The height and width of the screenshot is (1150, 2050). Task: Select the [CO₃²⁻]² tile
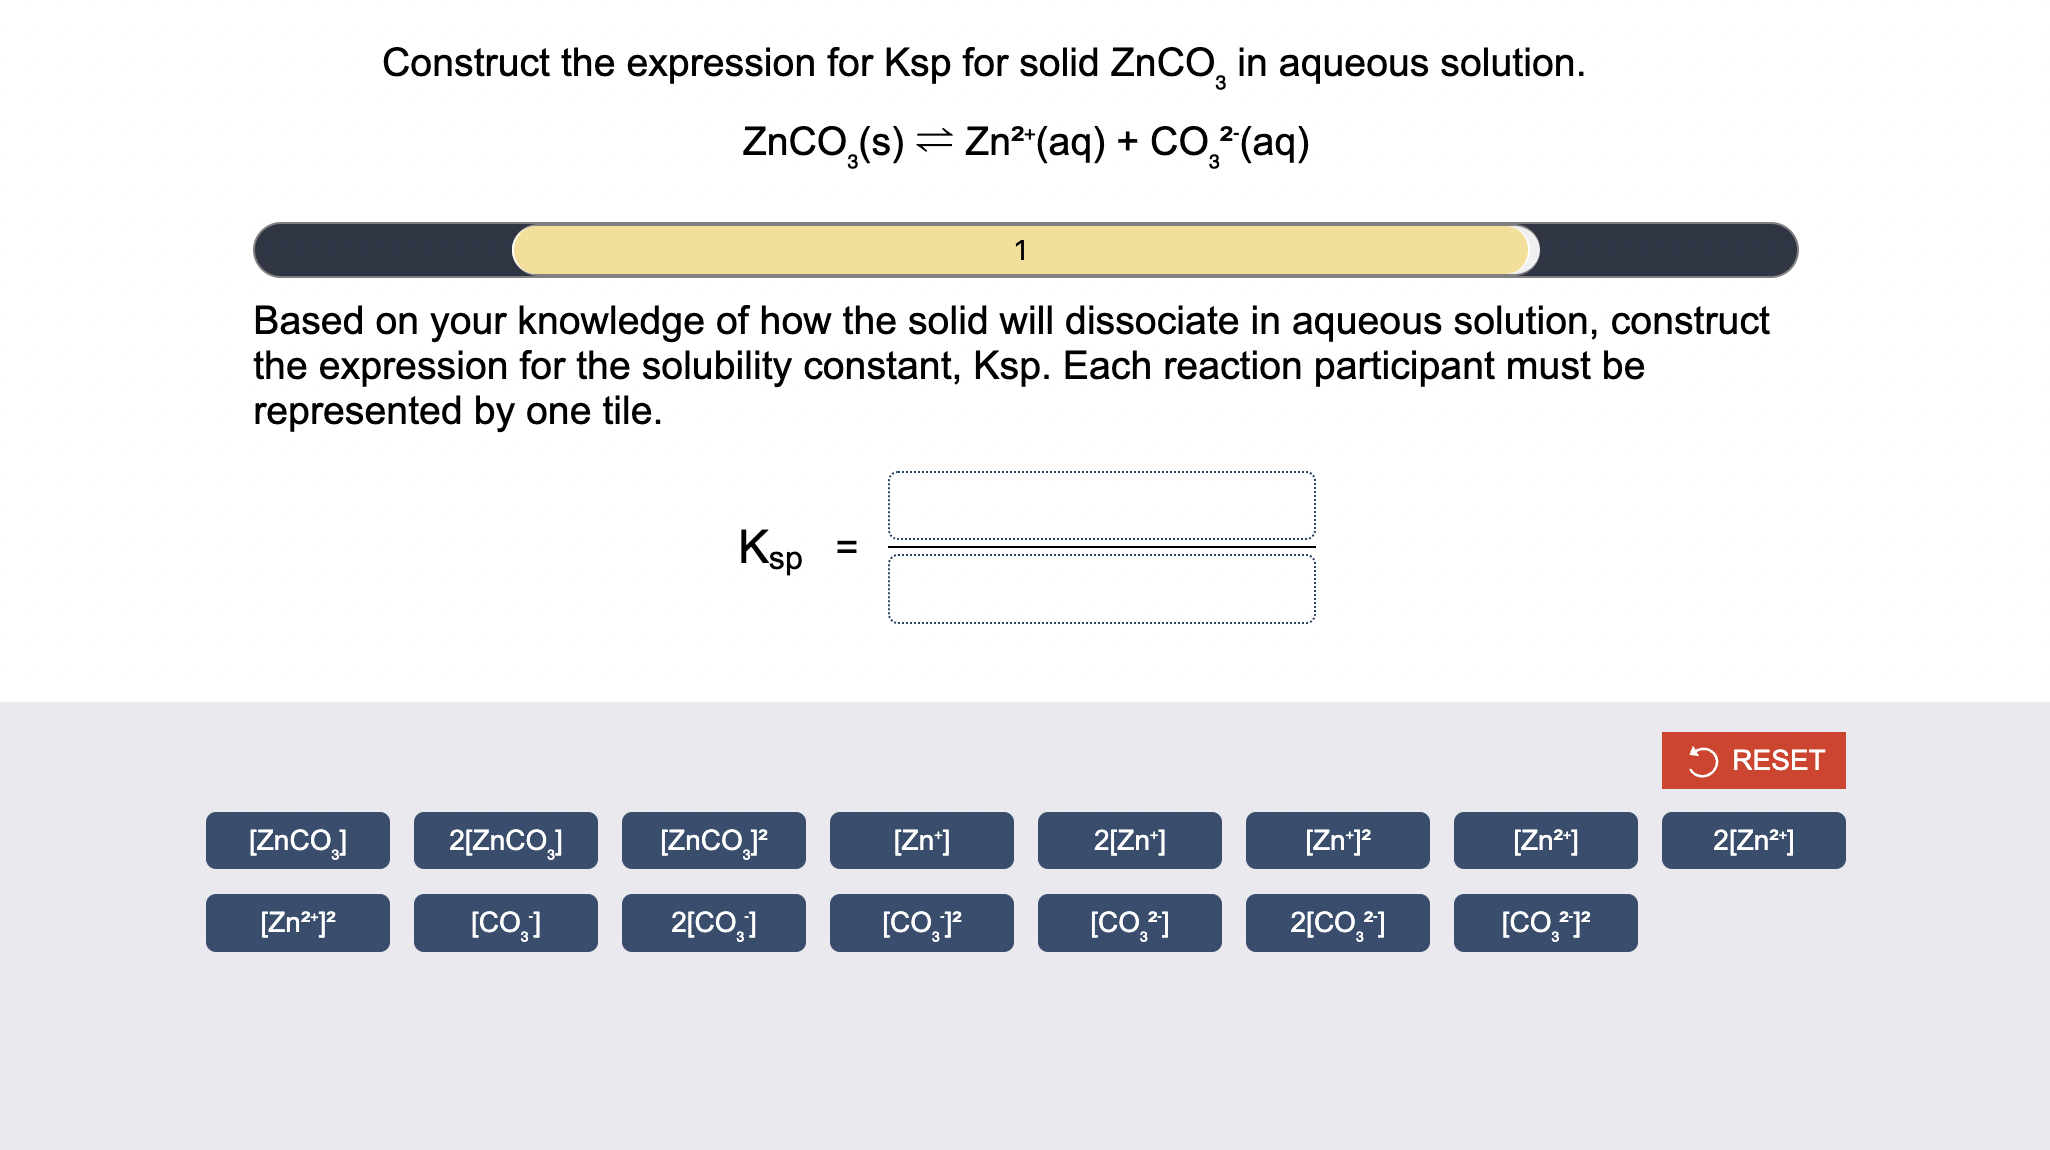(x=1545, y=922)
